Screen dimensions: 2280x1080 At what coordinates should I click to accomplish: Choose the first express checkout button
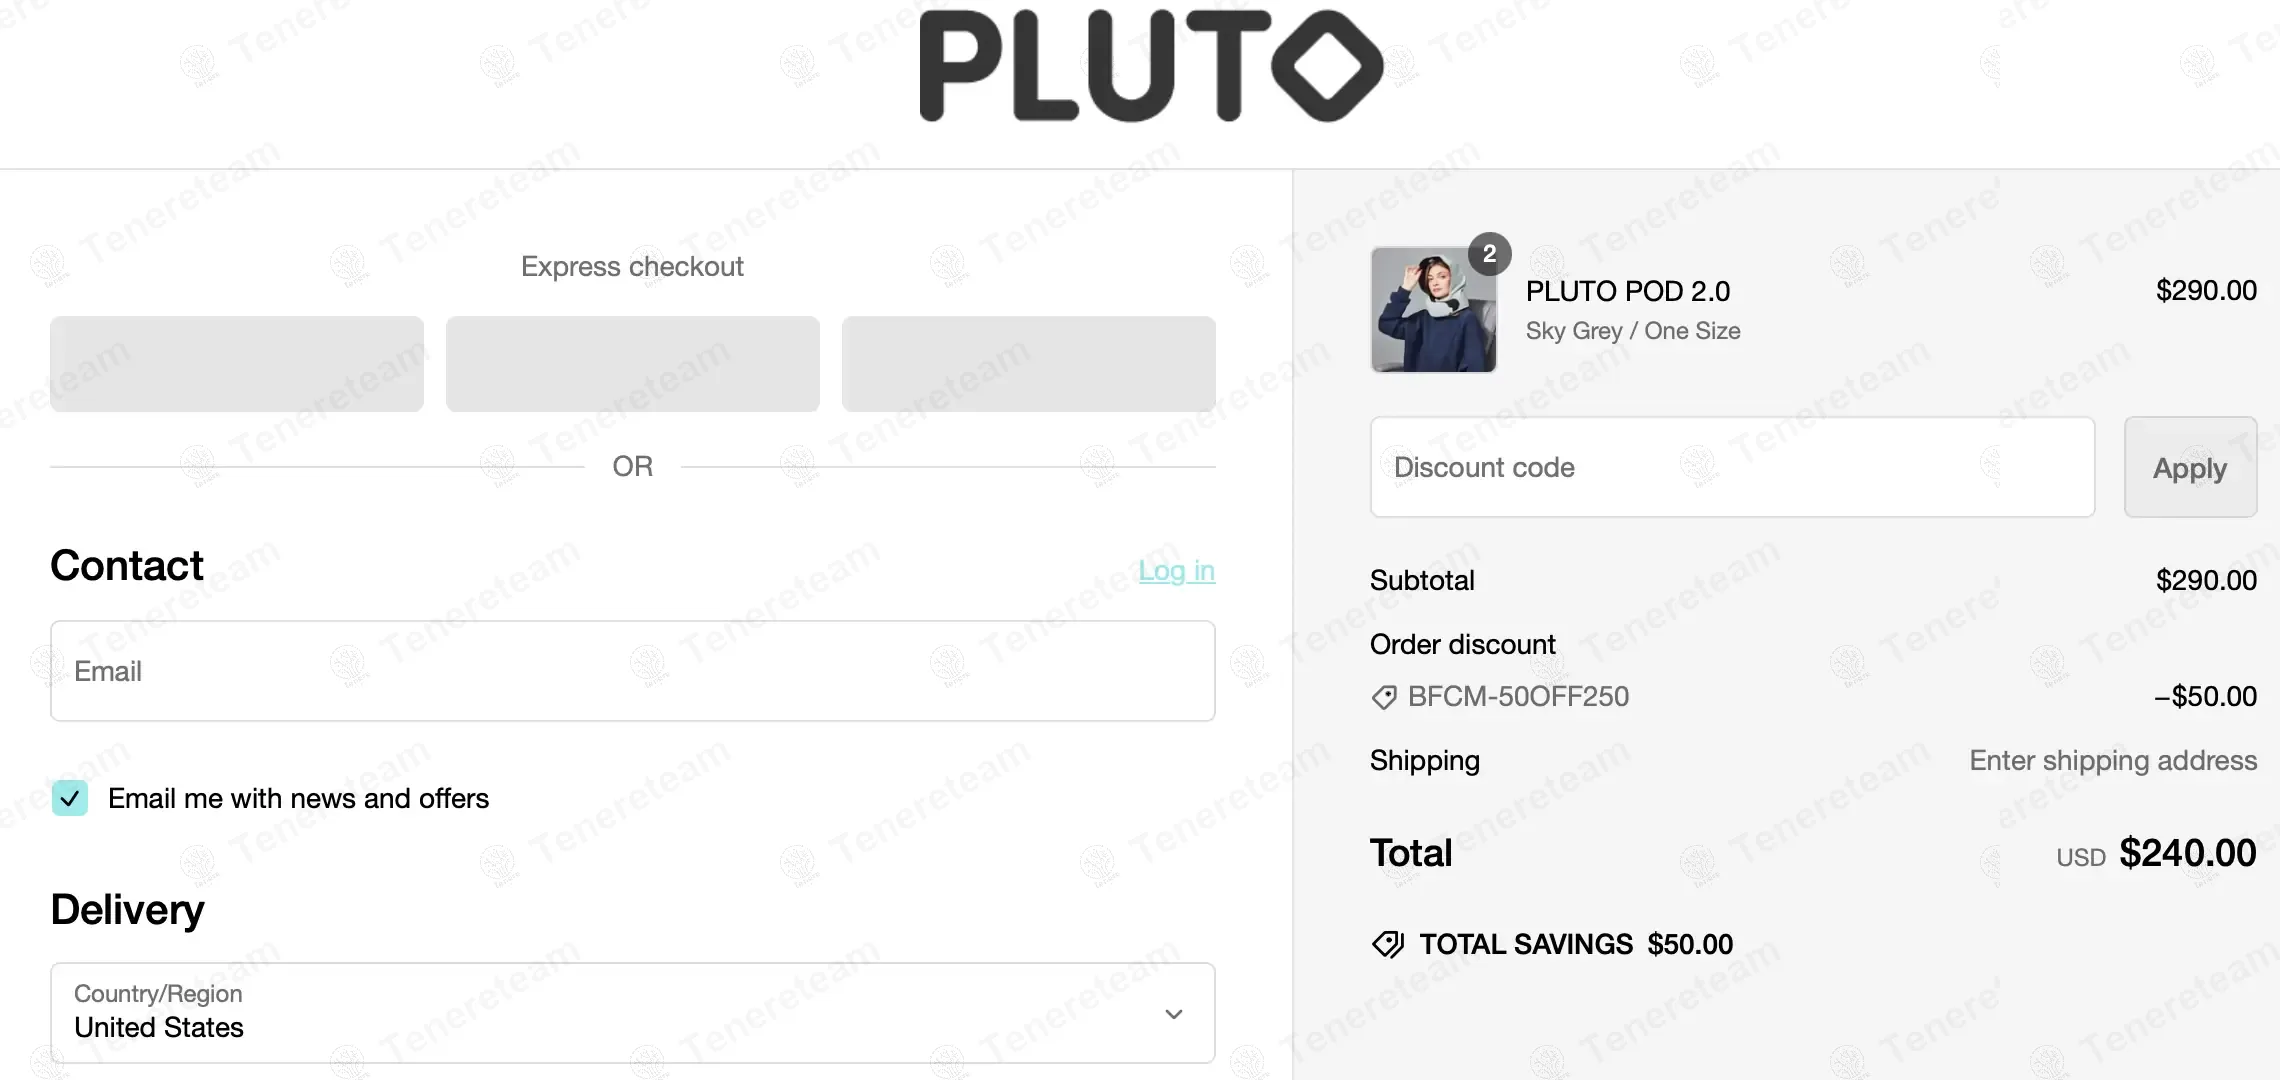pyautogui.click(x=237, y=364)
